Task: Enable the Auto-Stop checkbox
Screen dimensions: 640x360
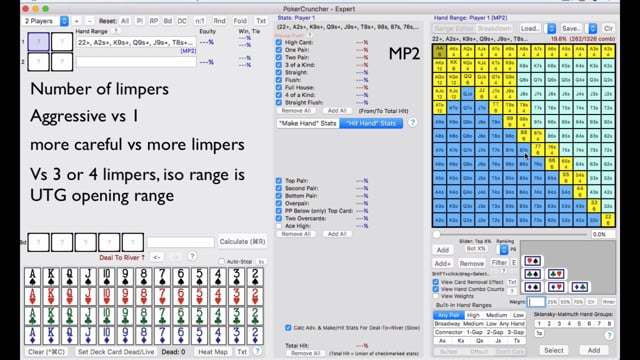Action: (221, 261)
